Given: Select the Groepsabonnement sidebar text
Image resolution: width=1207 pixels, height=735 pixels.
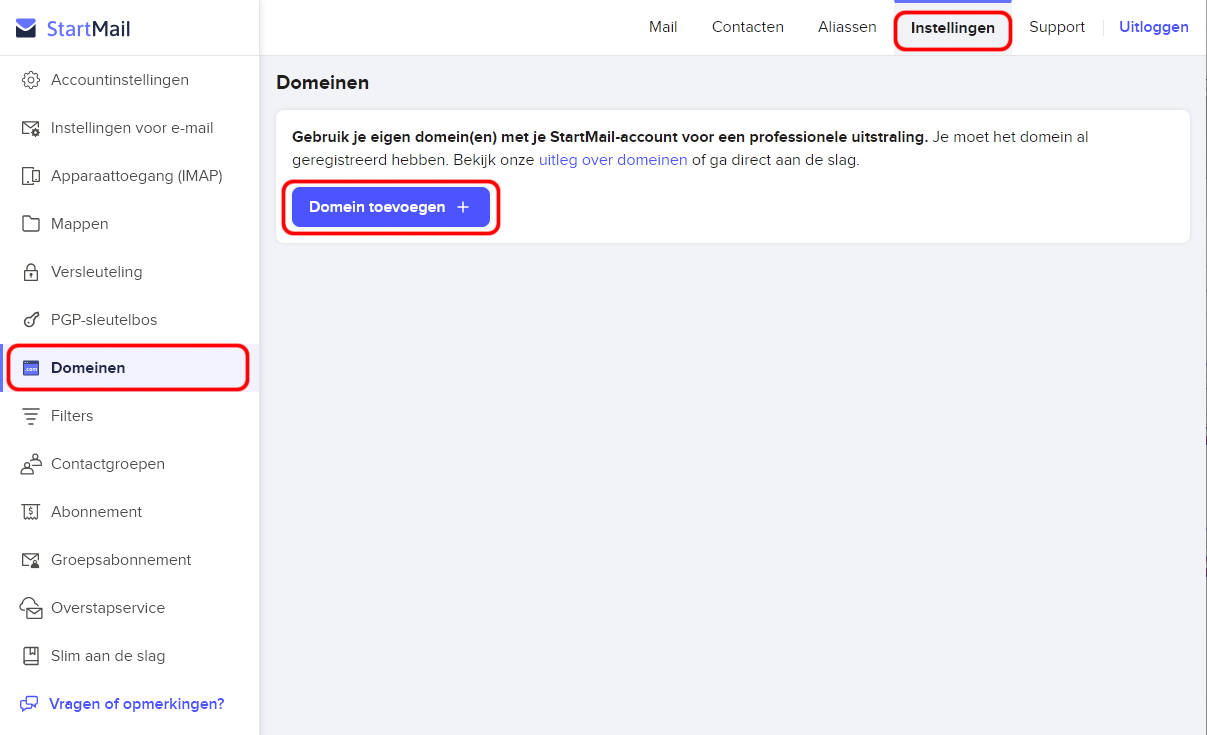Looking at the screenshot, I should 121,560.
